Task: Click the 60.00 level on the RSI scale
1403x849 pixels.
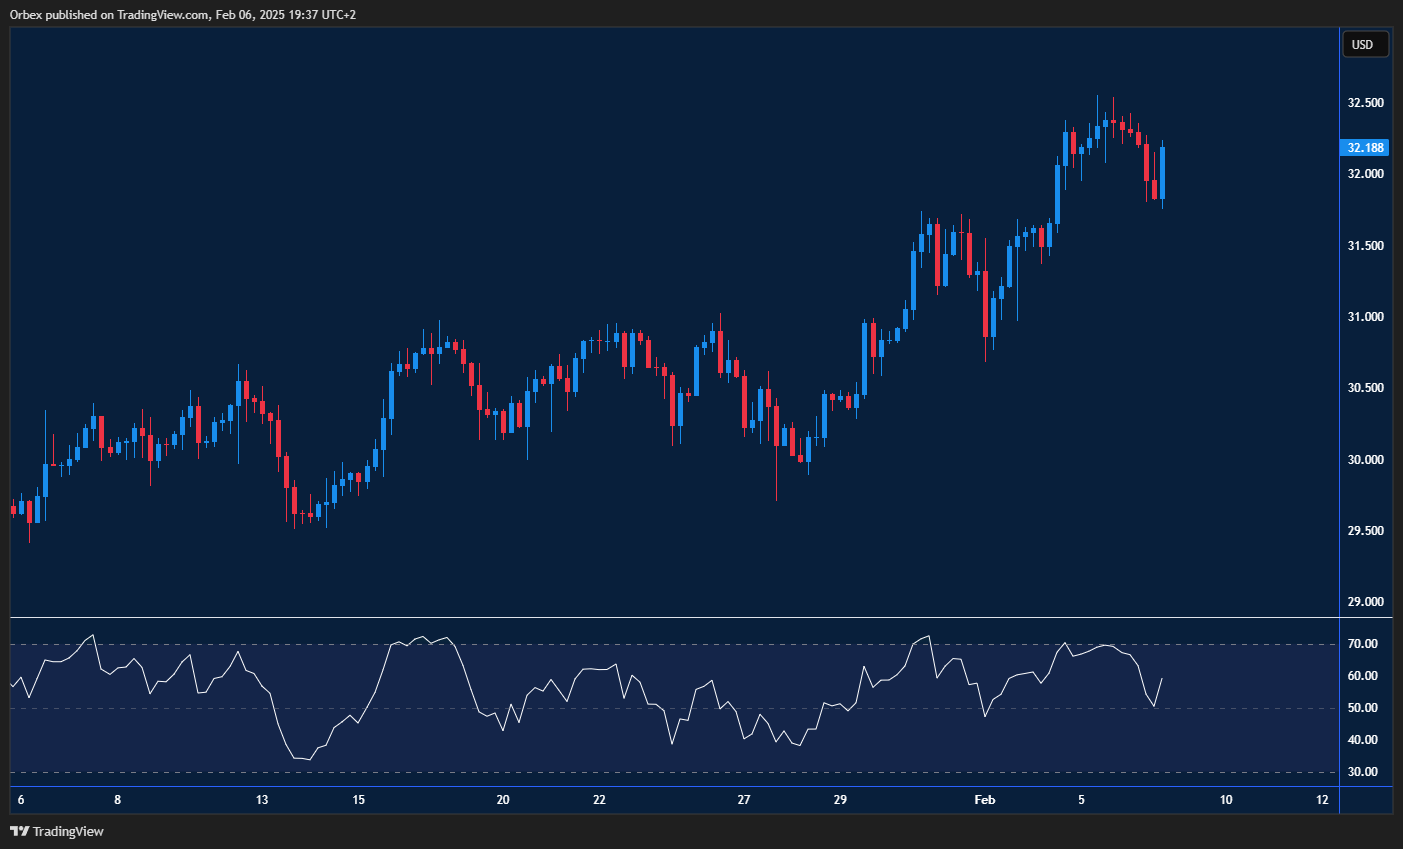Action: pos(1361,678)
